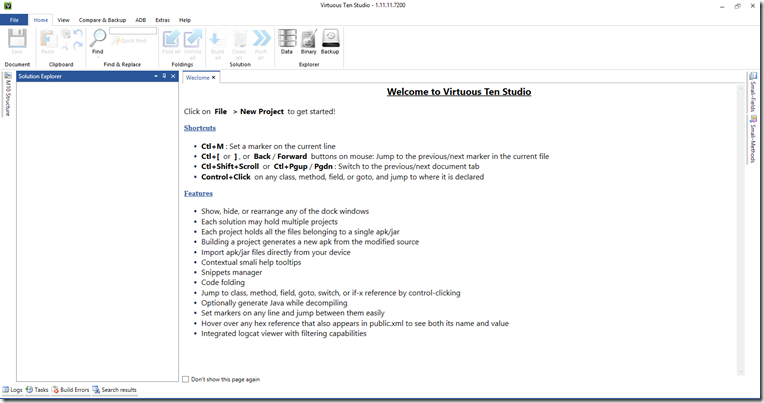This screenshot has height=403, width=764.
Task: Open the ADB ribbon tab
Action: pos(141,20)
